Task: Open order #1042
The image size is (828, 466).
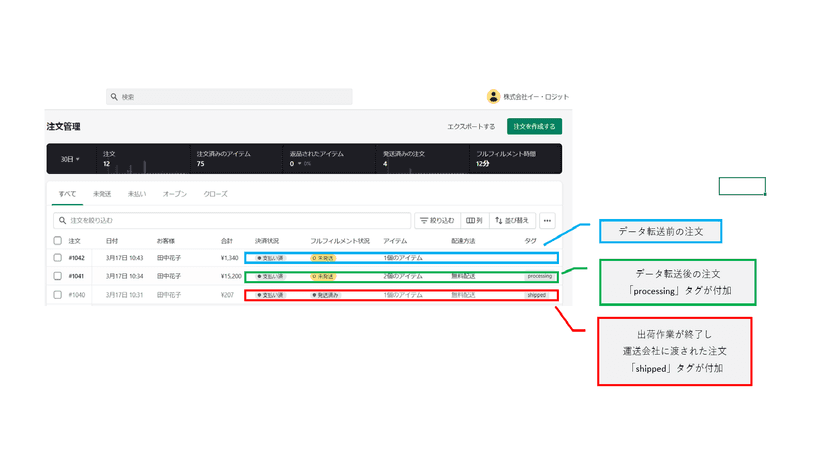Action: pyautogui.click(x=77, y=258)
